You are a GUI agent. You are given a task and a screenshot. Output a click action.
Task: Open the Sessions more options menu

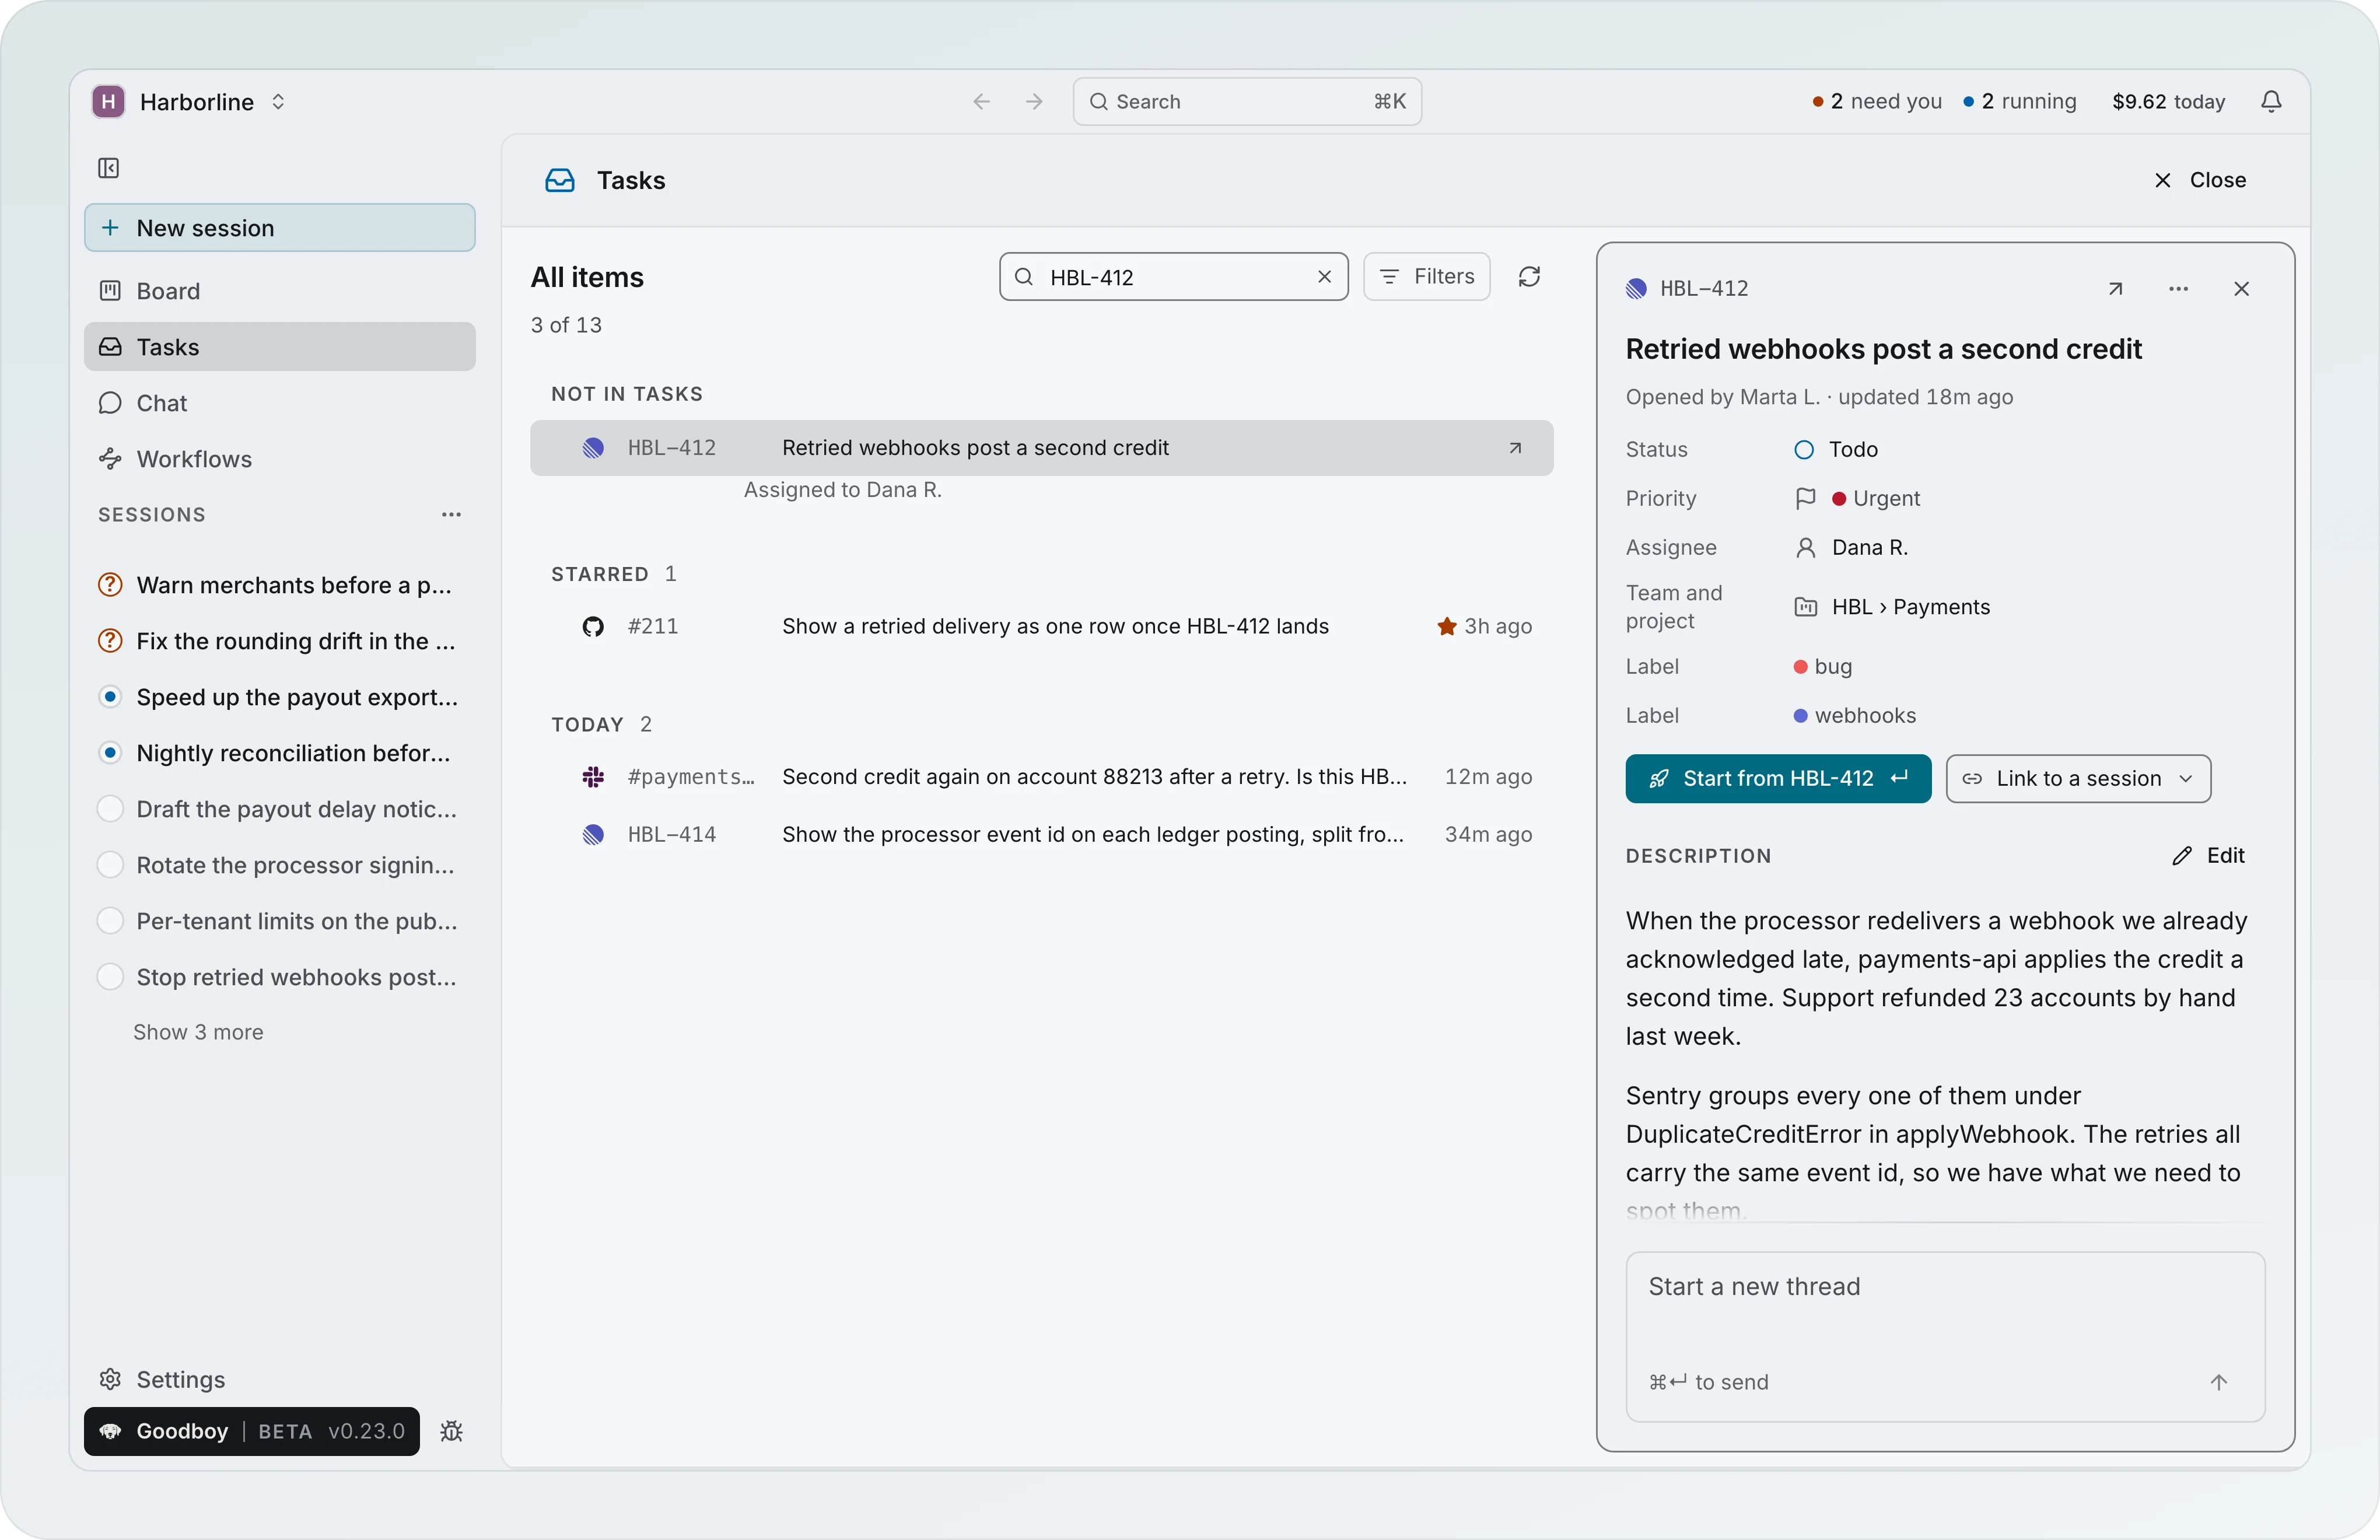pyautogui.click(x=451, y=515)
